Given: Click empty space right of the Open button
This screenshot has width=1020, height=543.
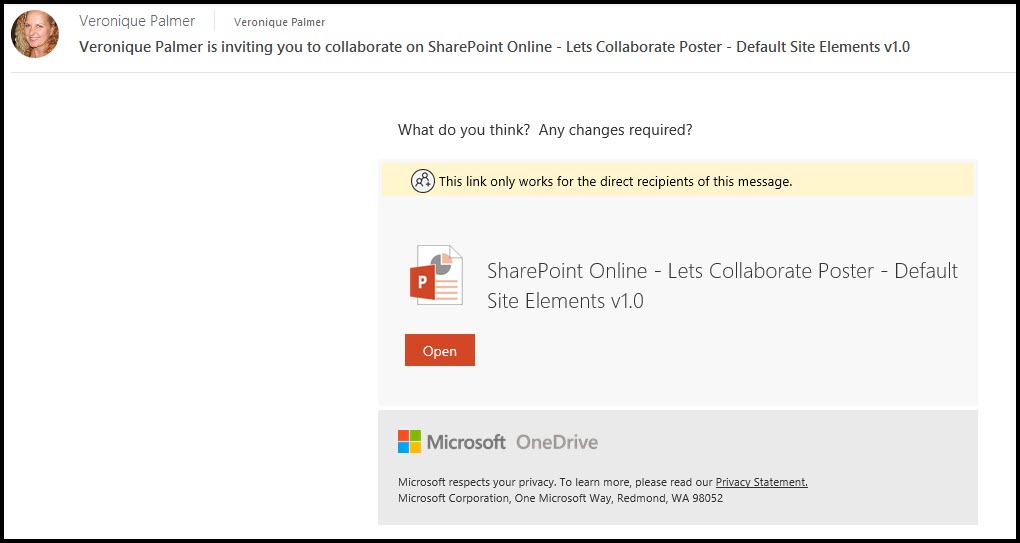Looking at the screenshot, I should point(700,351).
